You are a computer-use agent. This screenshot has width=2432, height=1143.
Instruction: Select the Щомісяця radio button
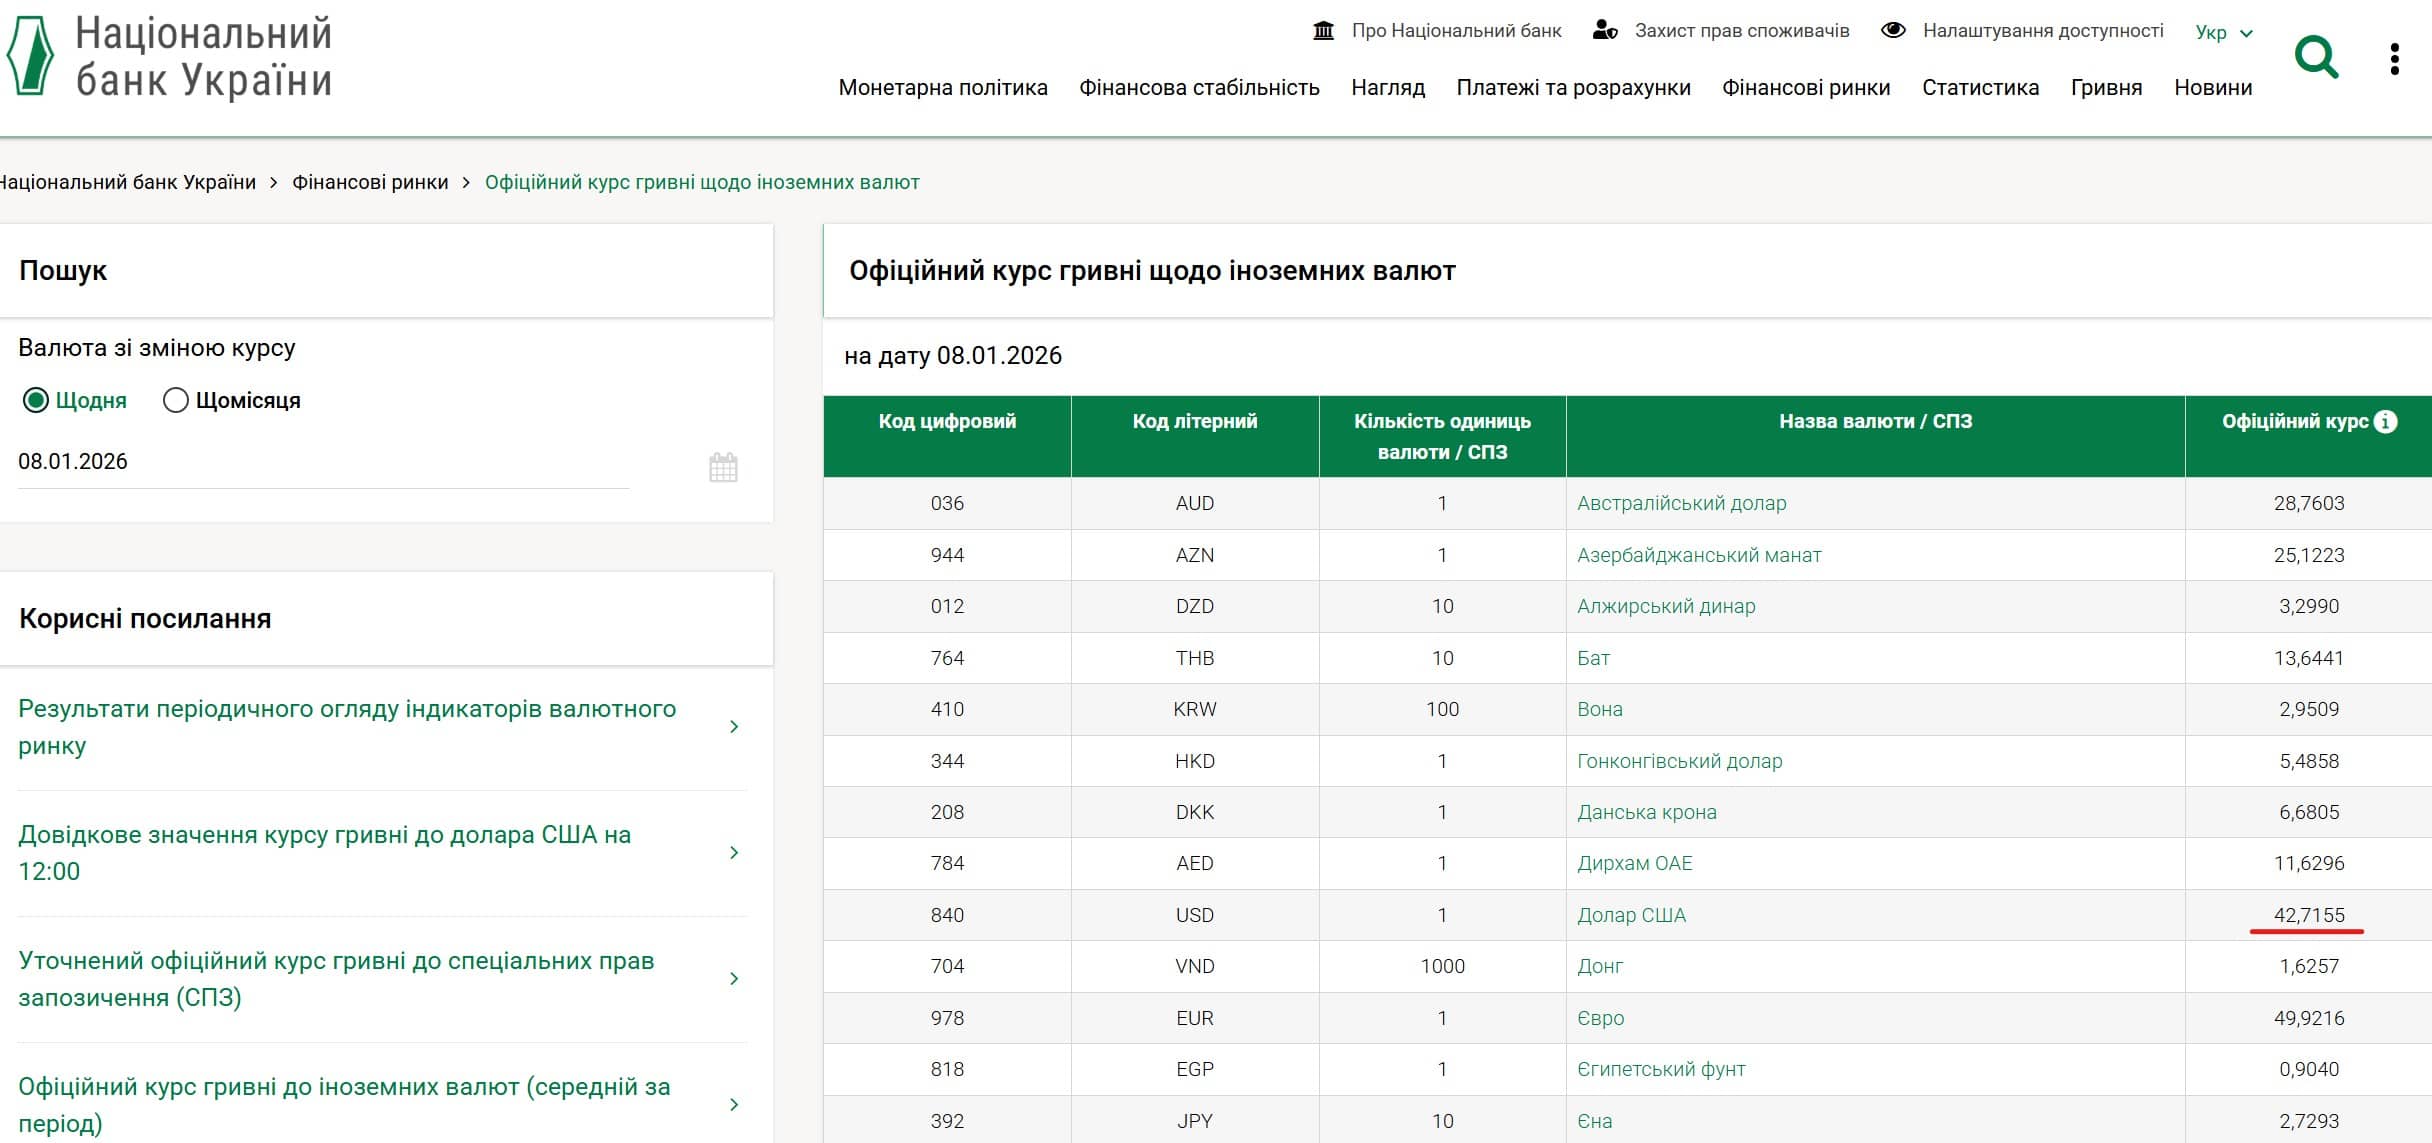tap(176, 401)
